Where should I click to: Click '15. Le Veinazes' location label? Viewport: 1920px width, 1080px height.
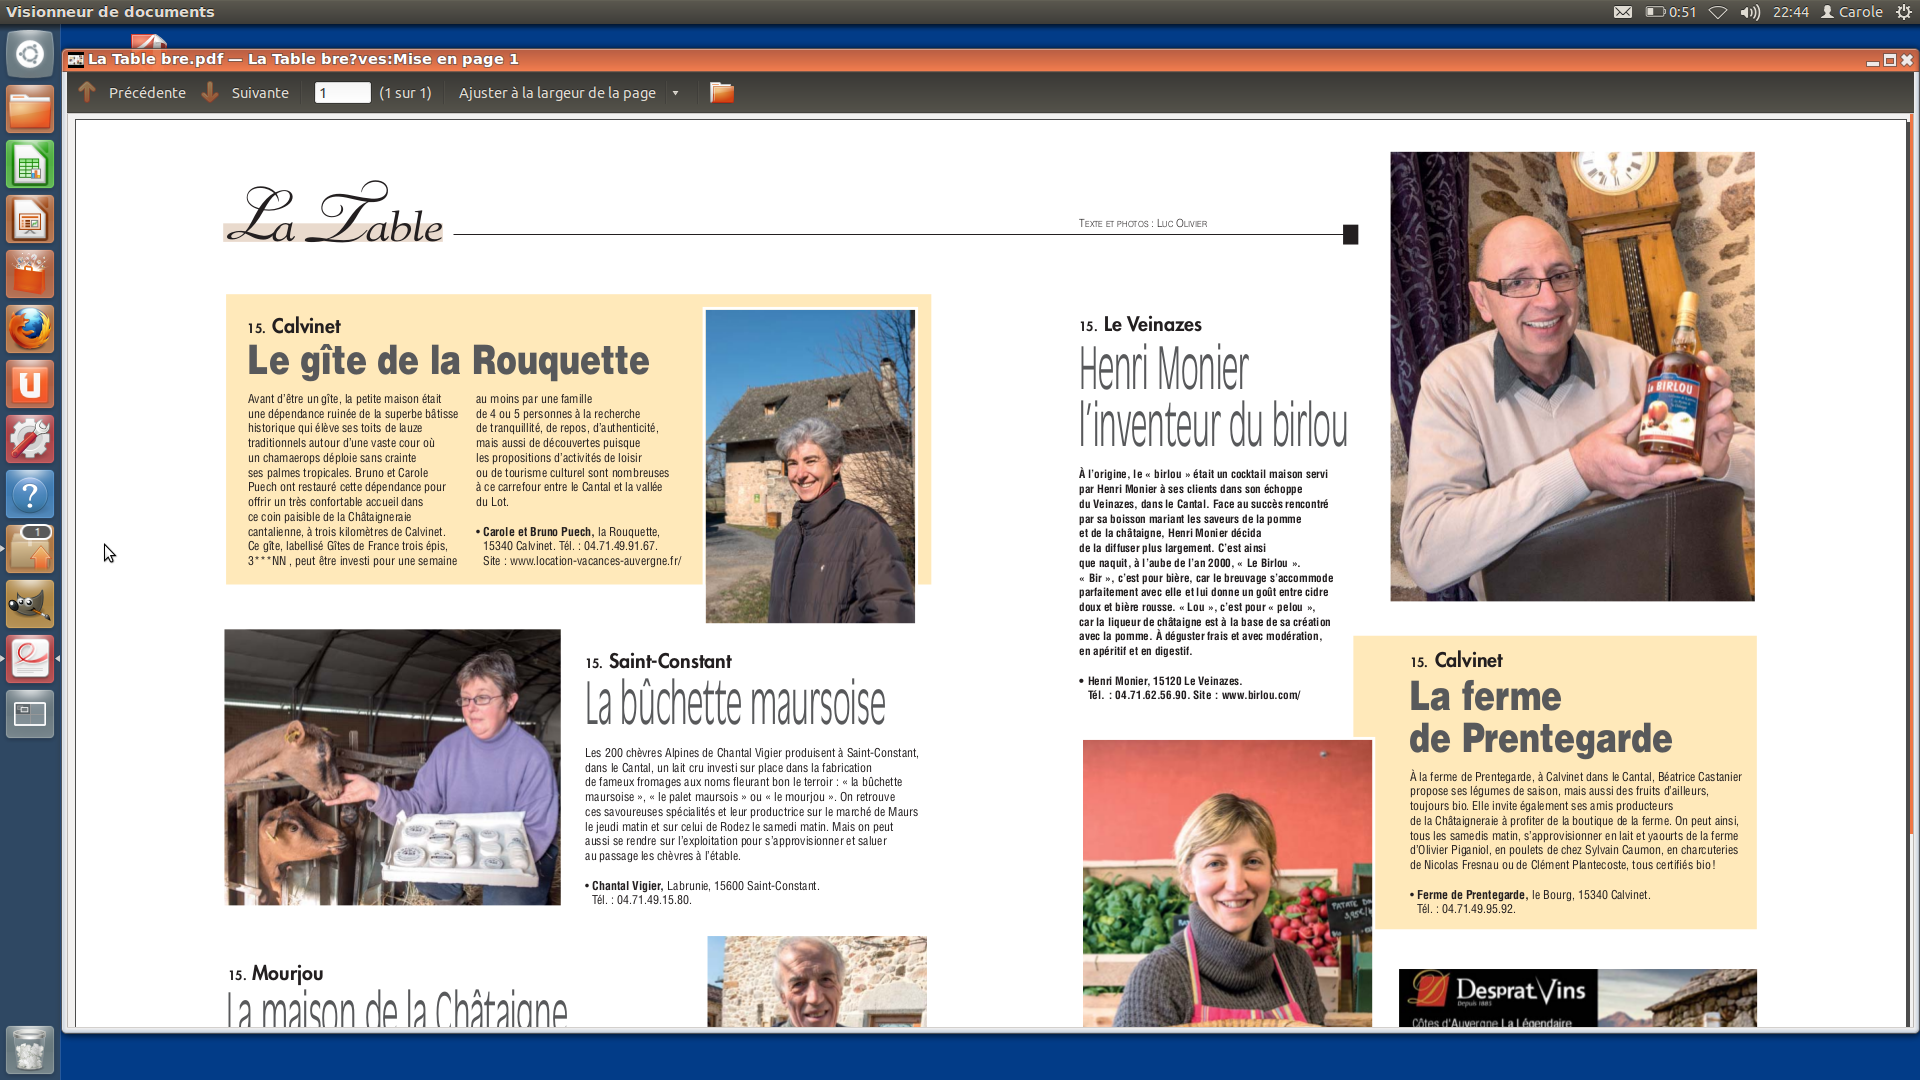(x=1140, y=325)
